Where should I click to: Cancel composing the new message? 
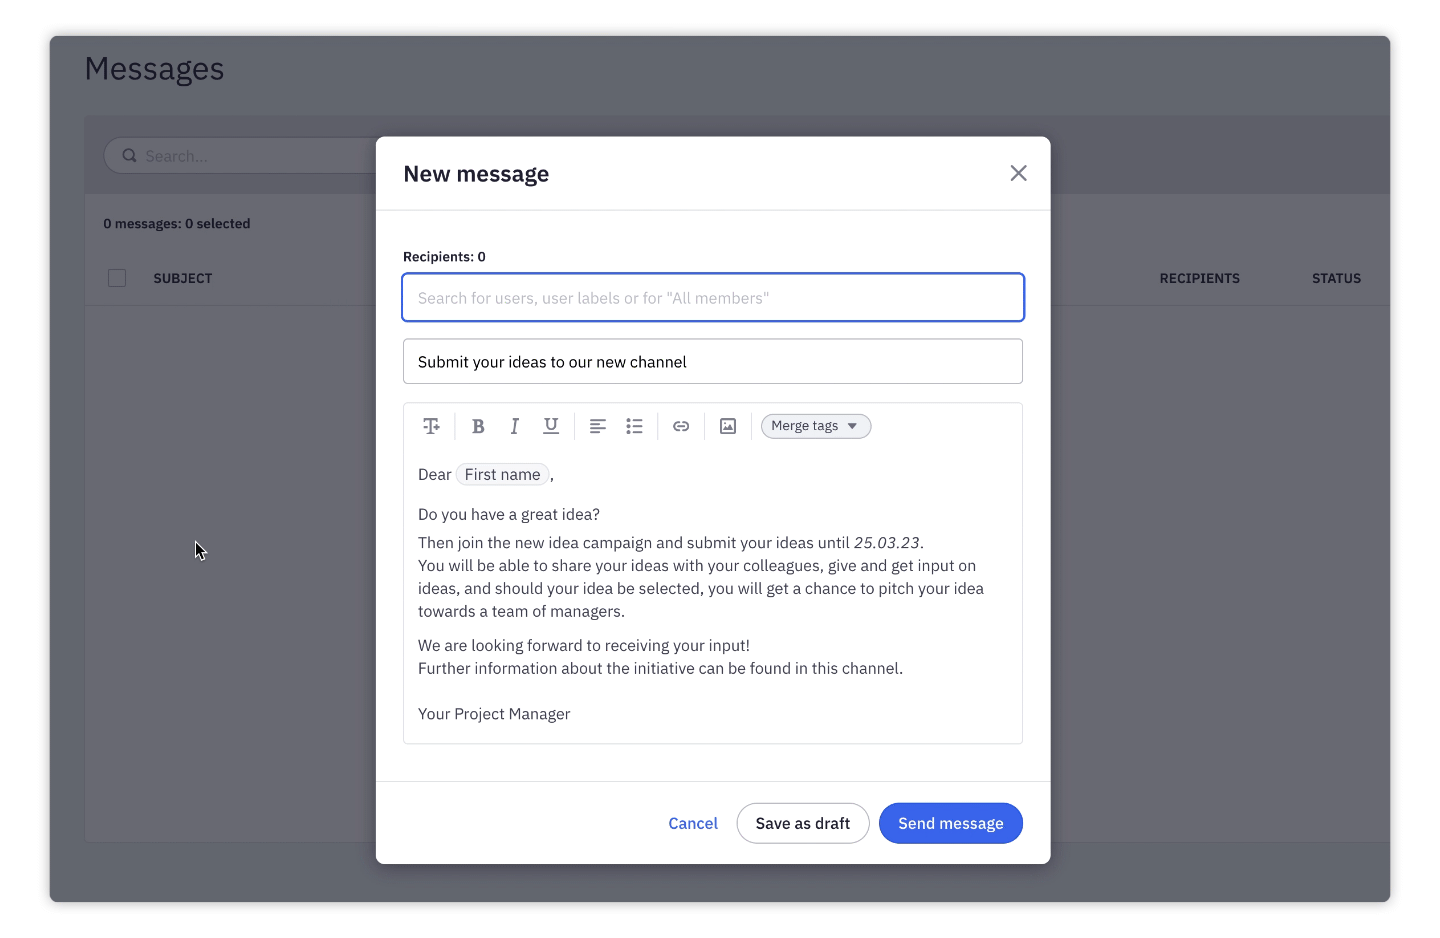point(692,823)
